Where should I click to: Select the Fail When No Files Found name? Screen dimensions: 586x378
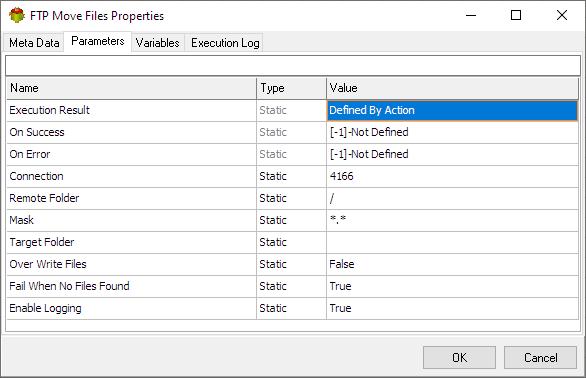point(131,287)
